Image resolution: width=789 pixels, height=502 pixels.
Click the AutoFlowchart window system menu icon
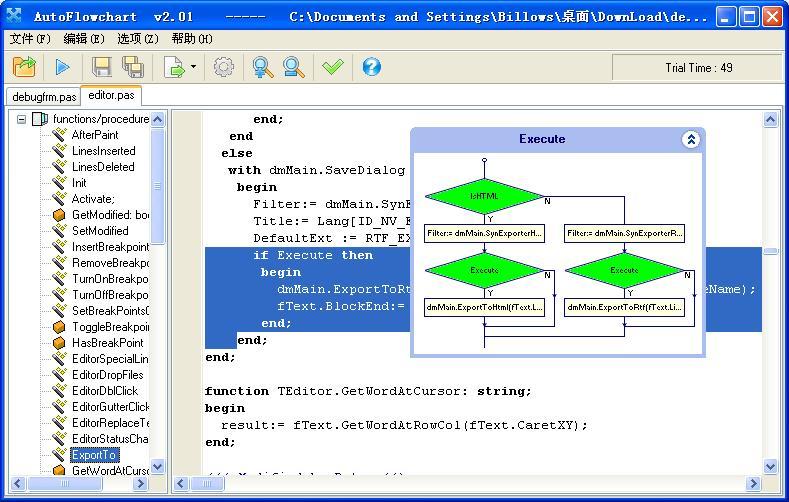pyautogui.click(x=14, y=16)
